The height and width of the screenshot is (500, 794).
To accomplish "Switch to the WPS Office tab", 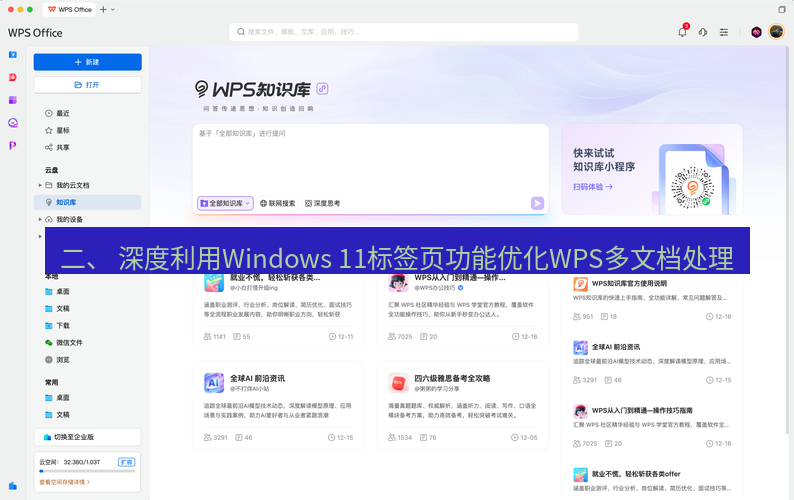I will click(x=69, y=9).
